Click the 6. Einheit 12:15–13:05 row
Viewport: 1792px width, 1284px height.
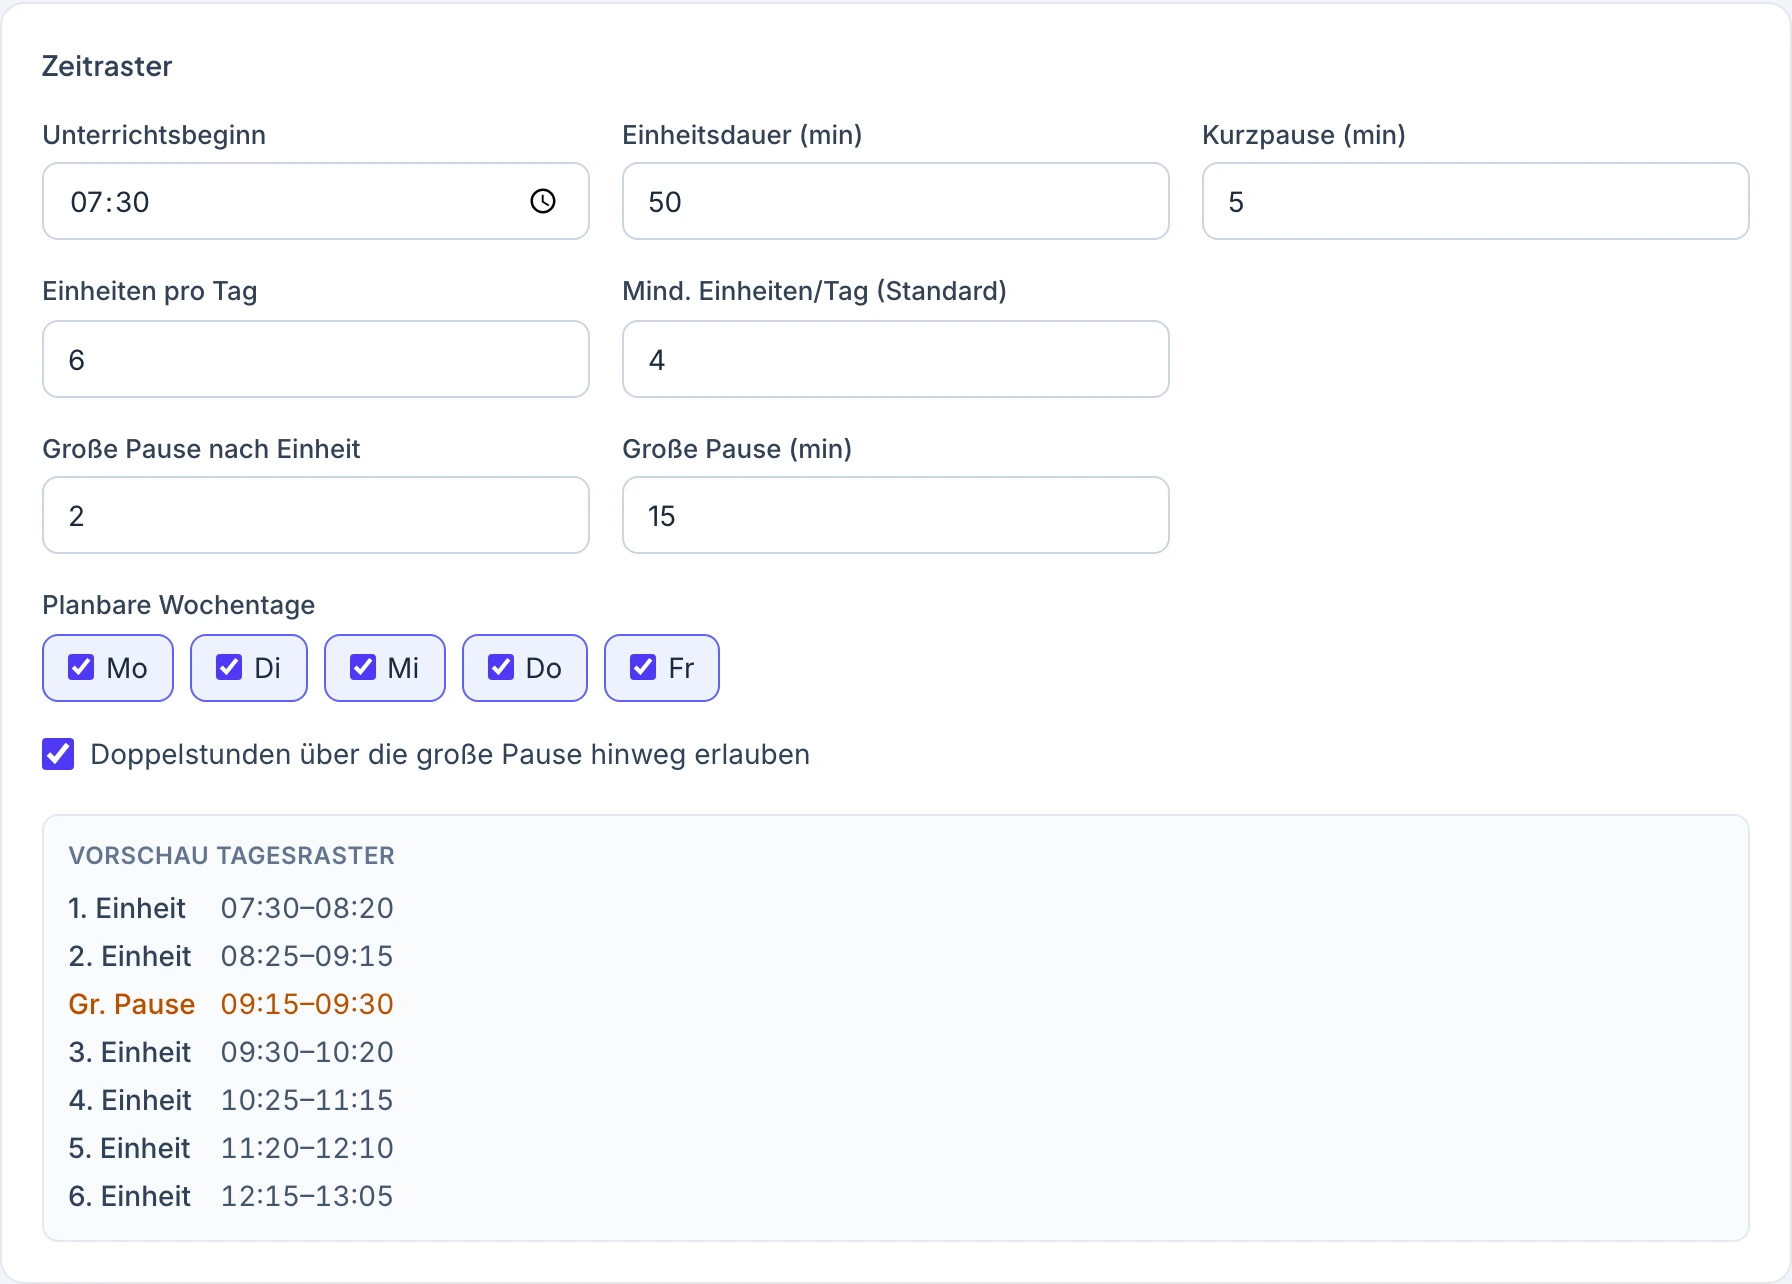pos(231,1196)
